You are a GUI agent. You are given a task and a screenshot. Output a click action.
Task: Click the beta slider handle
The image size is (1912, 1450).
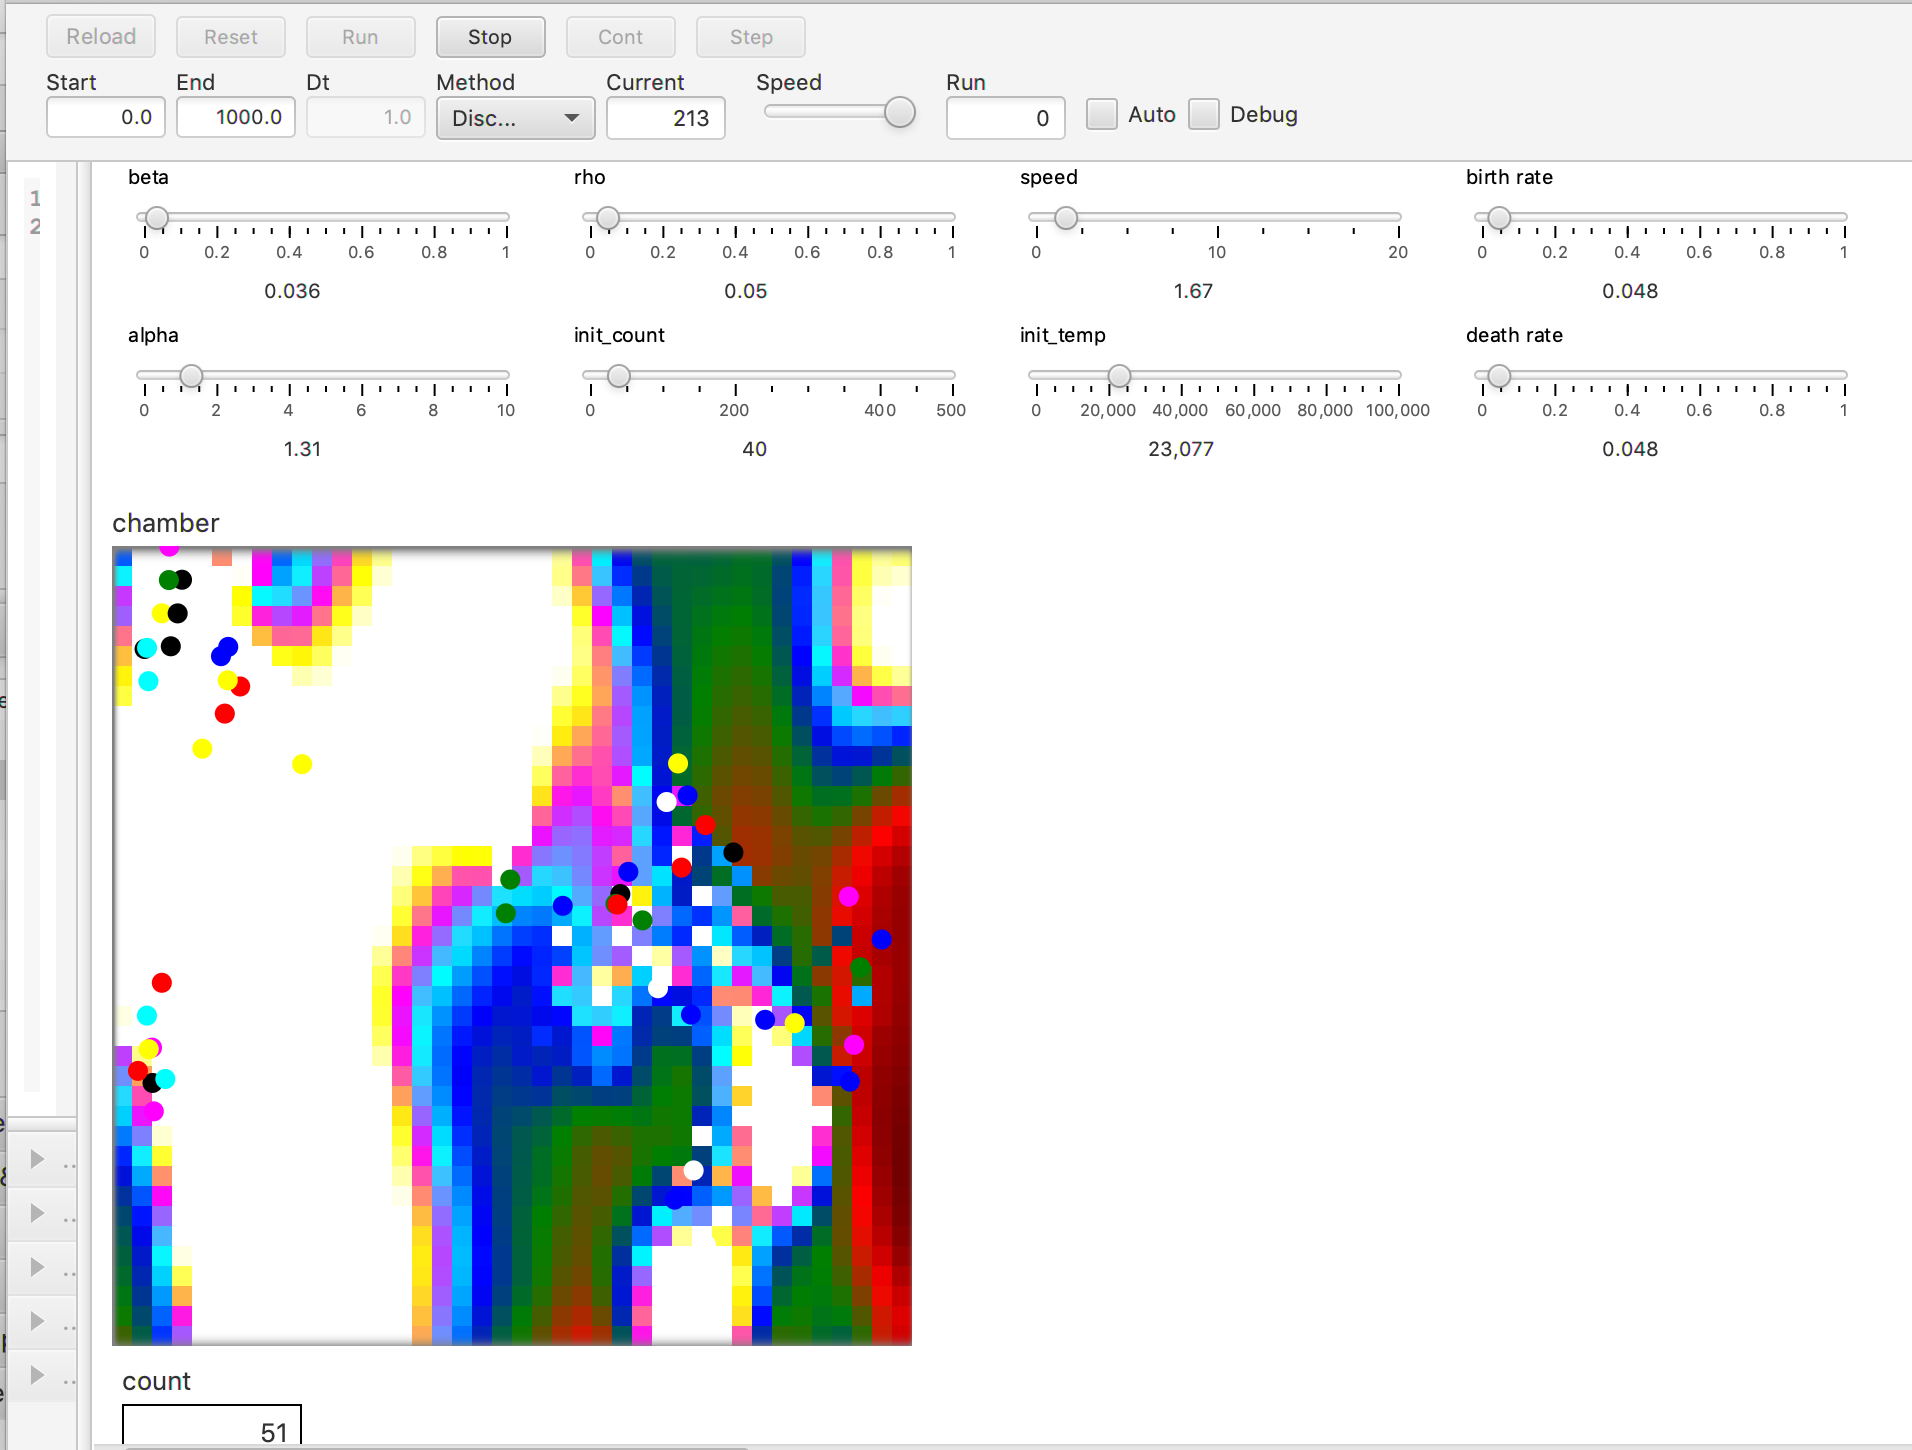pos(157,217)
